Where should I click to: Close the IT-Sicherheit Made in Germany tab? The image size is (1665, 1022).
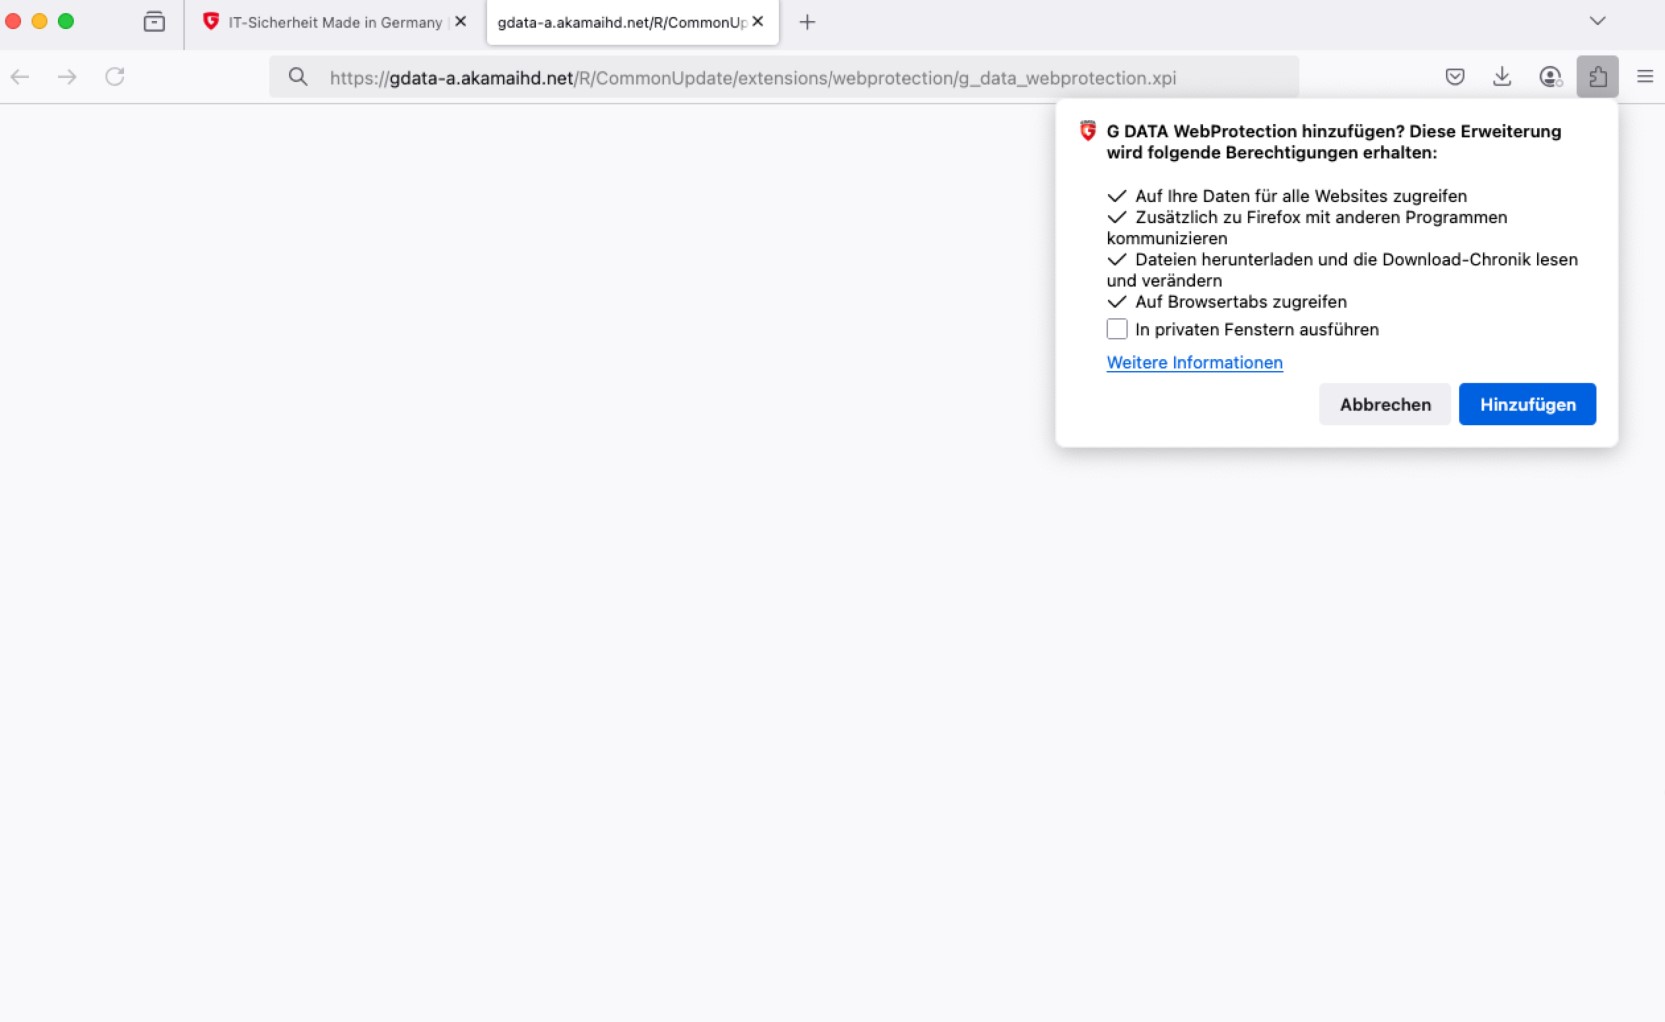coord(461,21)
